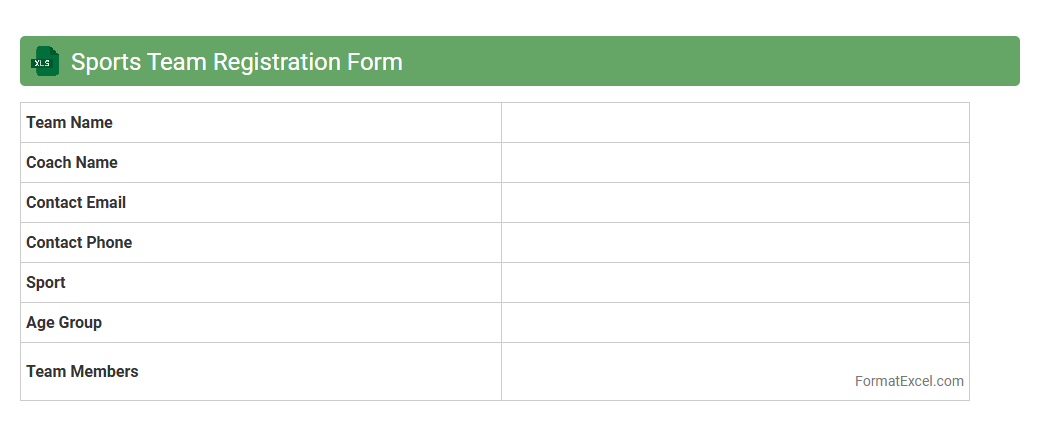Select the Team Name label cell
The image size is (1040, 421).
260,123
